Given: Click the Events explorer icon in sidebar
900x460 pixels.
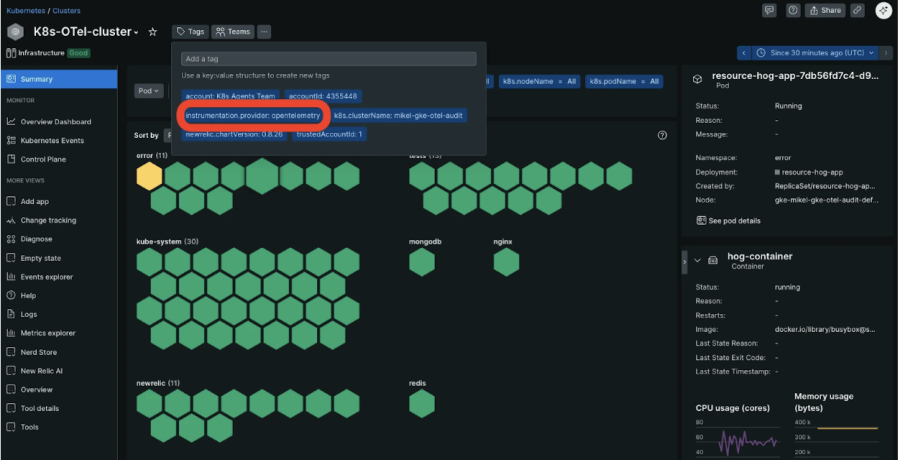Looking at the screenshot, I should [11, 277].
